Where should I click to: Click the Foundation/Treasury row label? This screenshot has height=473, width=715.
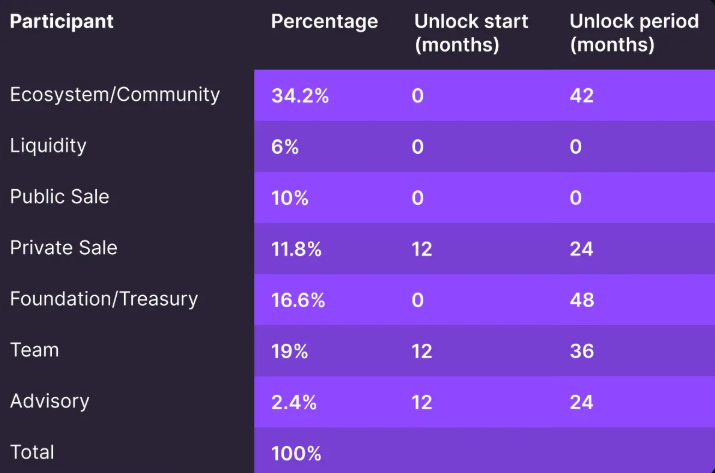(104, 299)
